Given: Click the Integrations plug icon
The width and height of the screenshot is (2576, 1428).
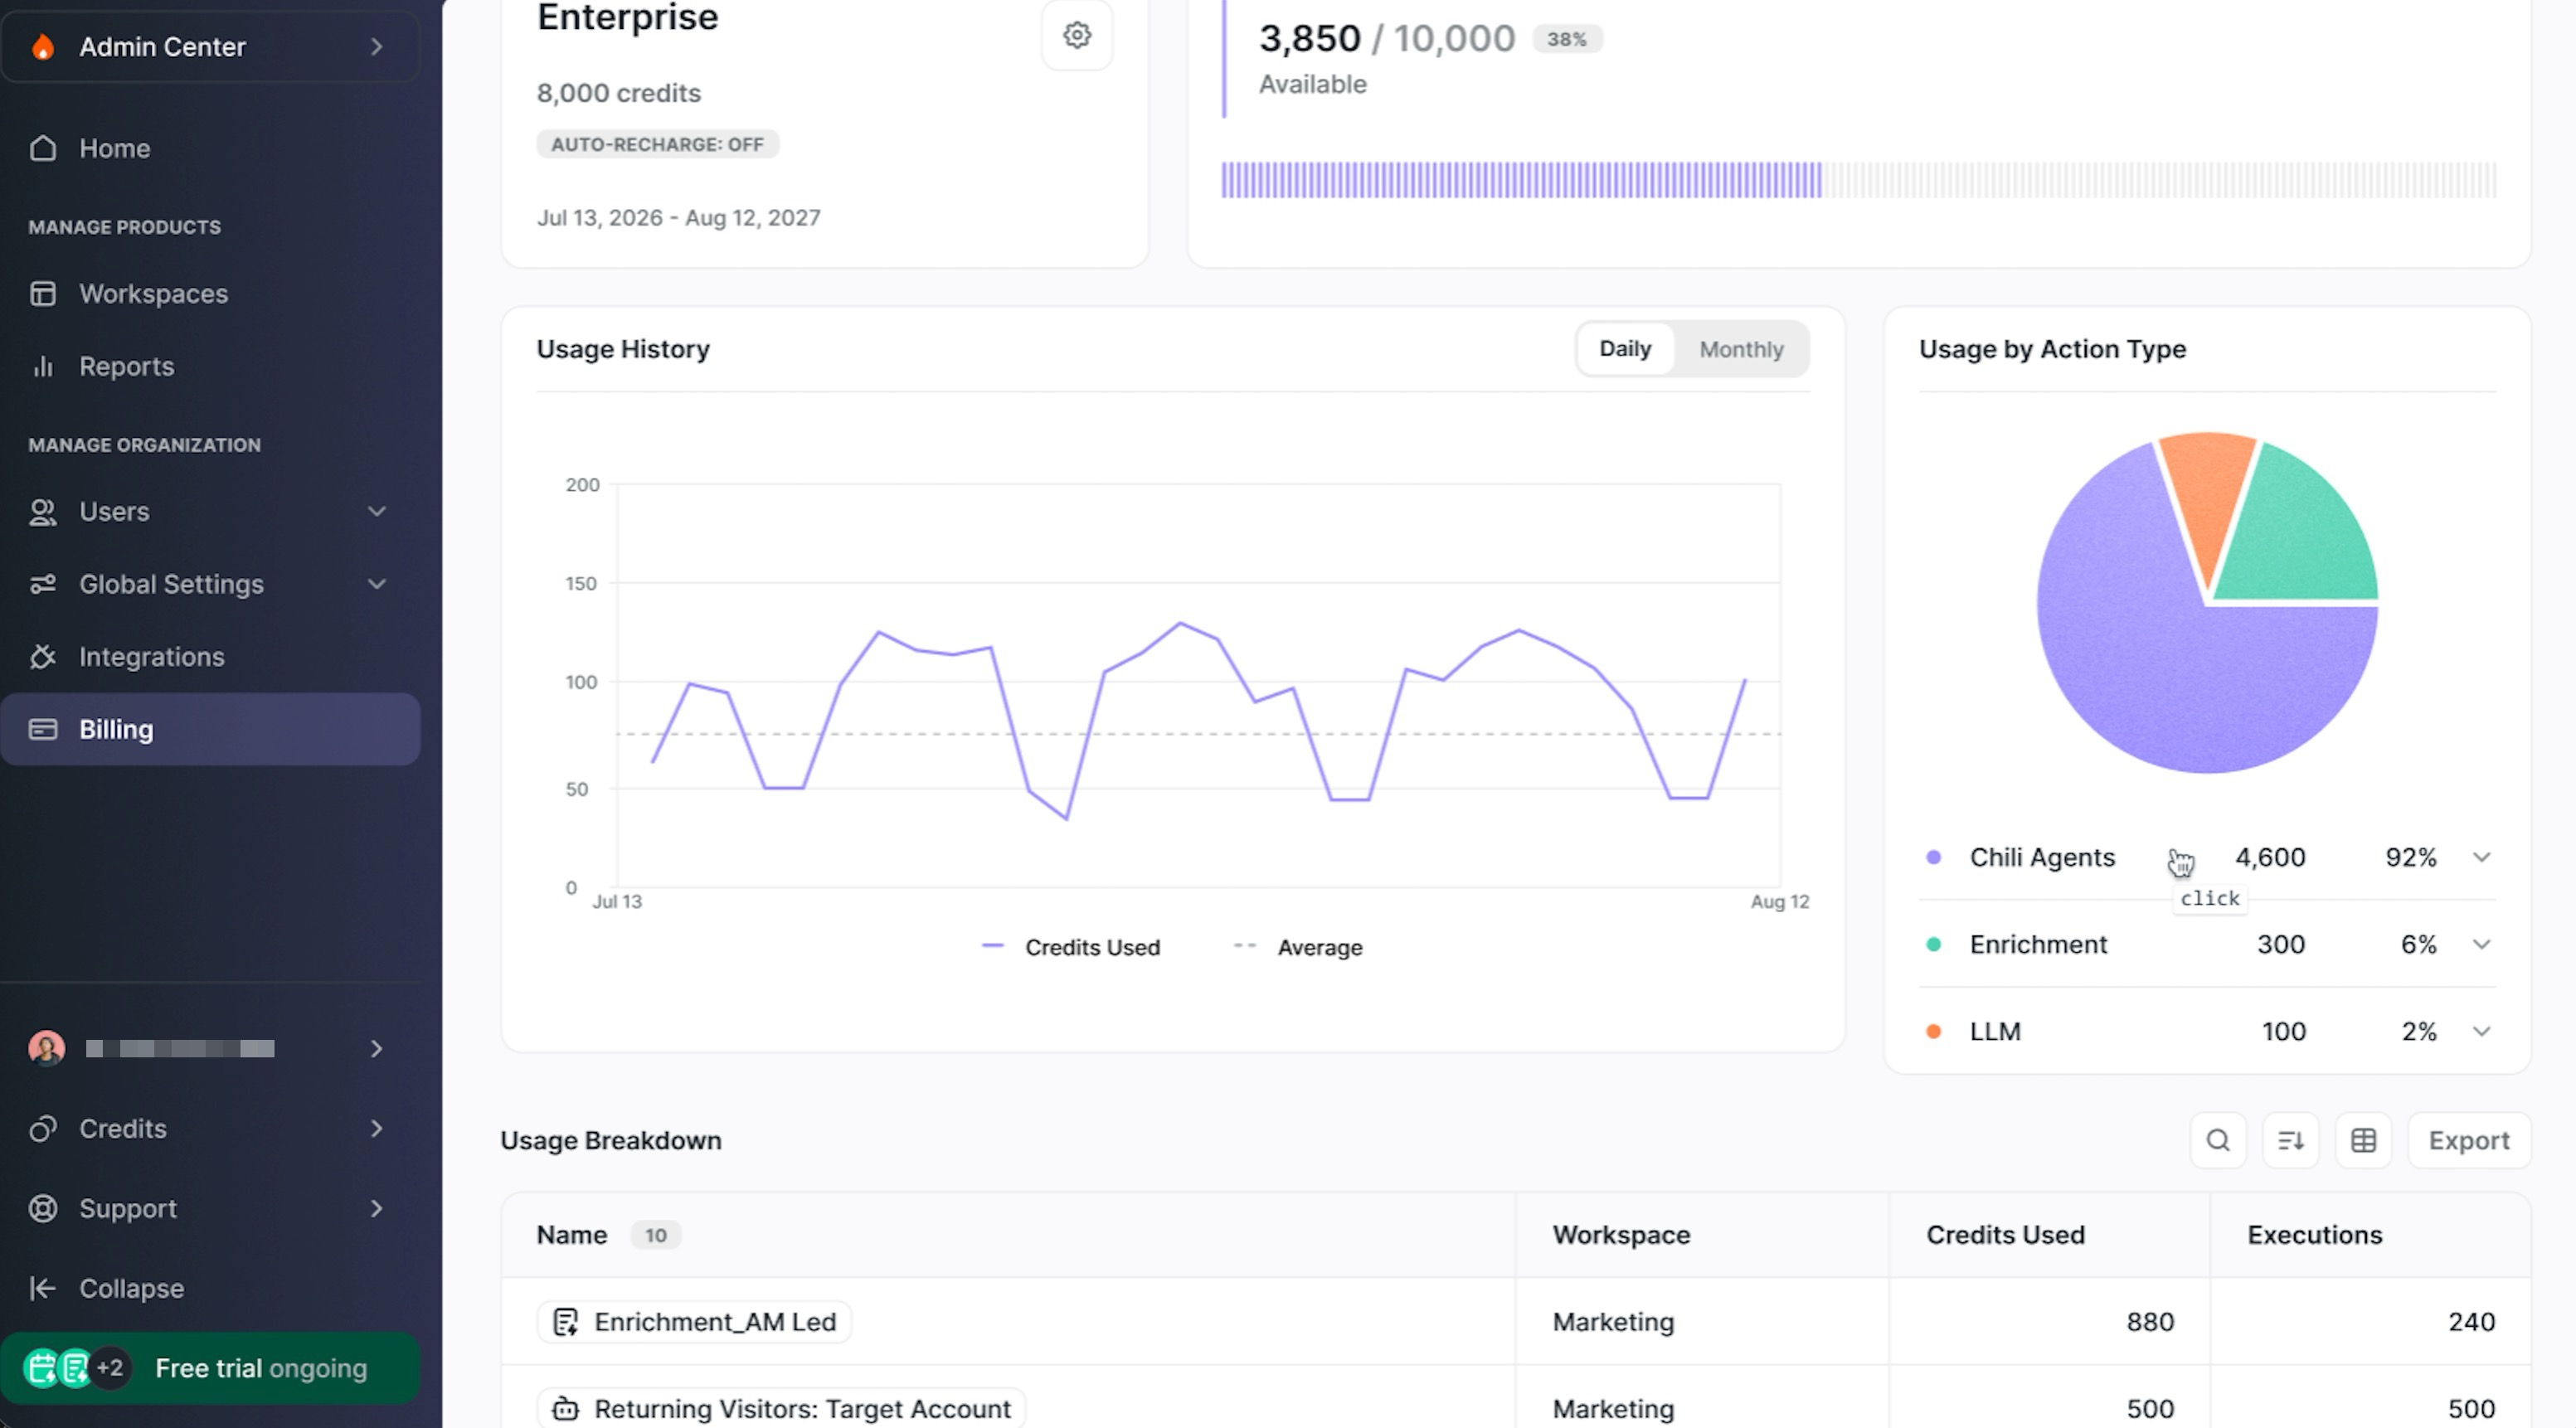Looking at the screenshot, I should tap(42, 657).
